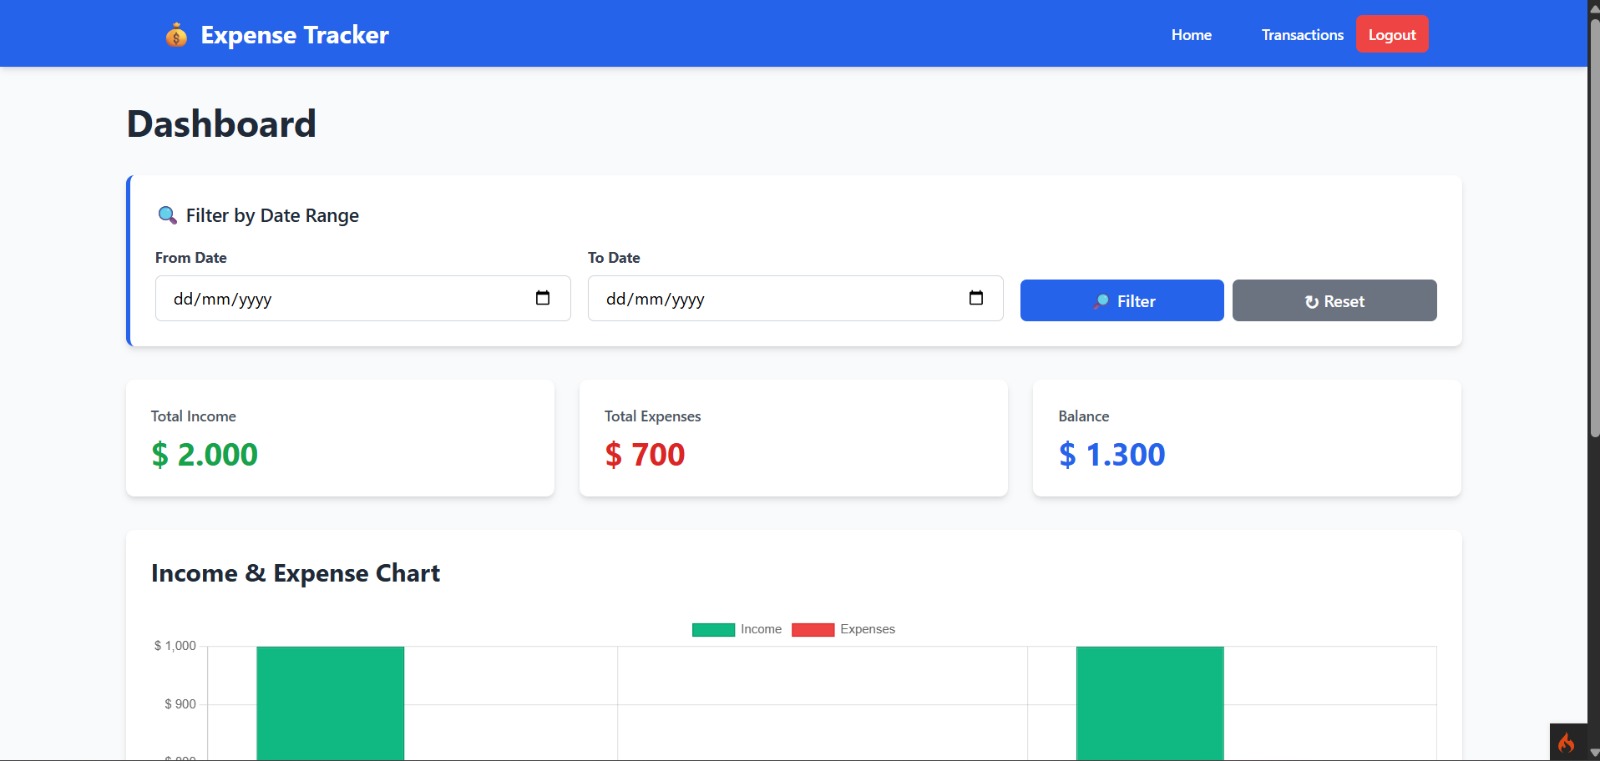
Task: Click the flame icon in bottom-right corner
Action: (1566, 742)
